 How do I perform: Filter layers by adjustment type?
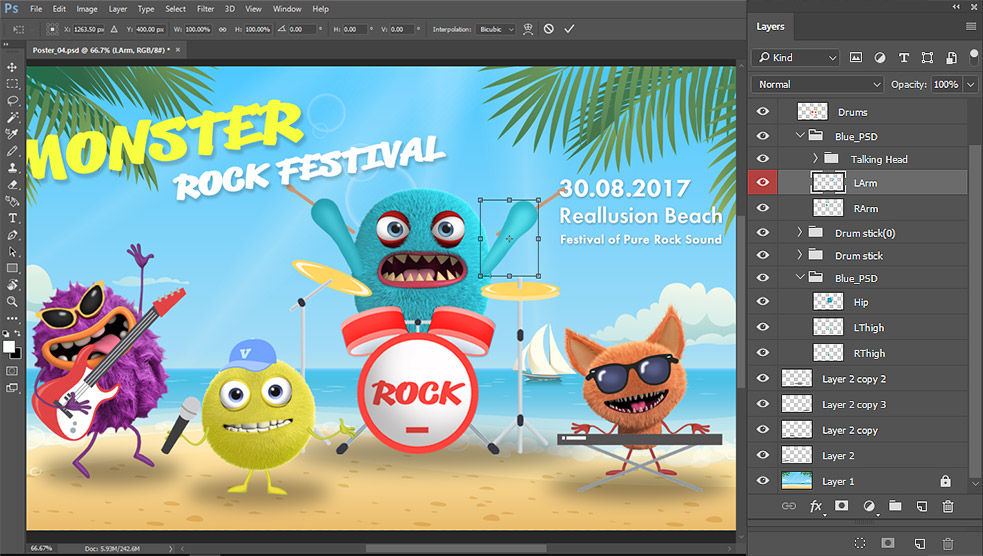(880, 58)
